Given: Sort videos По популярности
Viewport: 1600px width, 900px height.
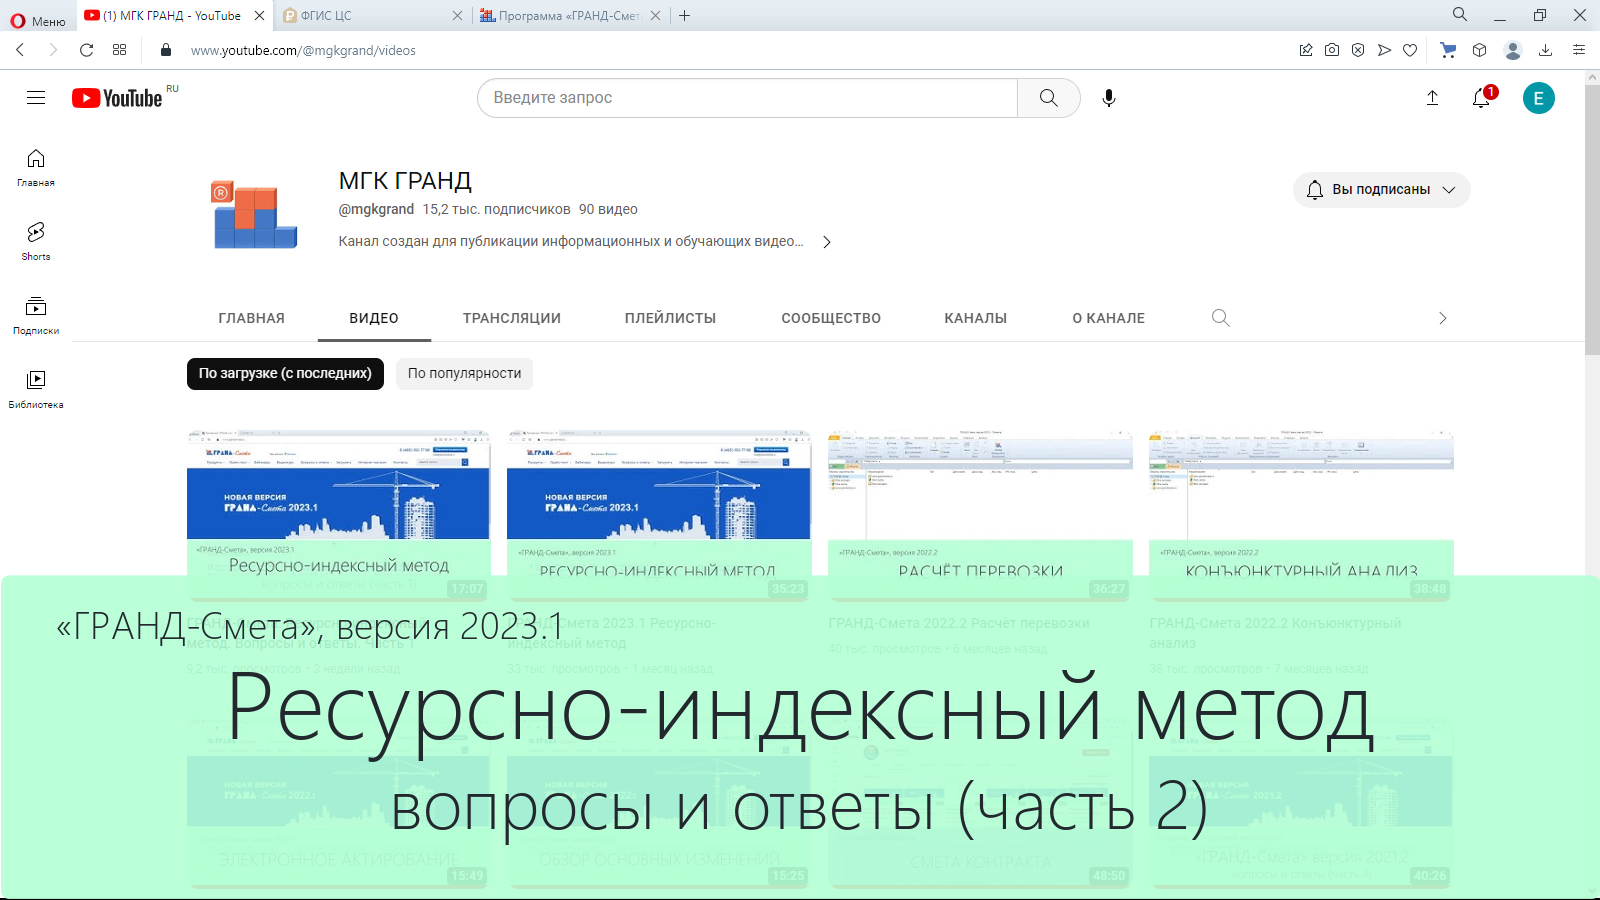Looking at the screenshot, I should point(464,374).
